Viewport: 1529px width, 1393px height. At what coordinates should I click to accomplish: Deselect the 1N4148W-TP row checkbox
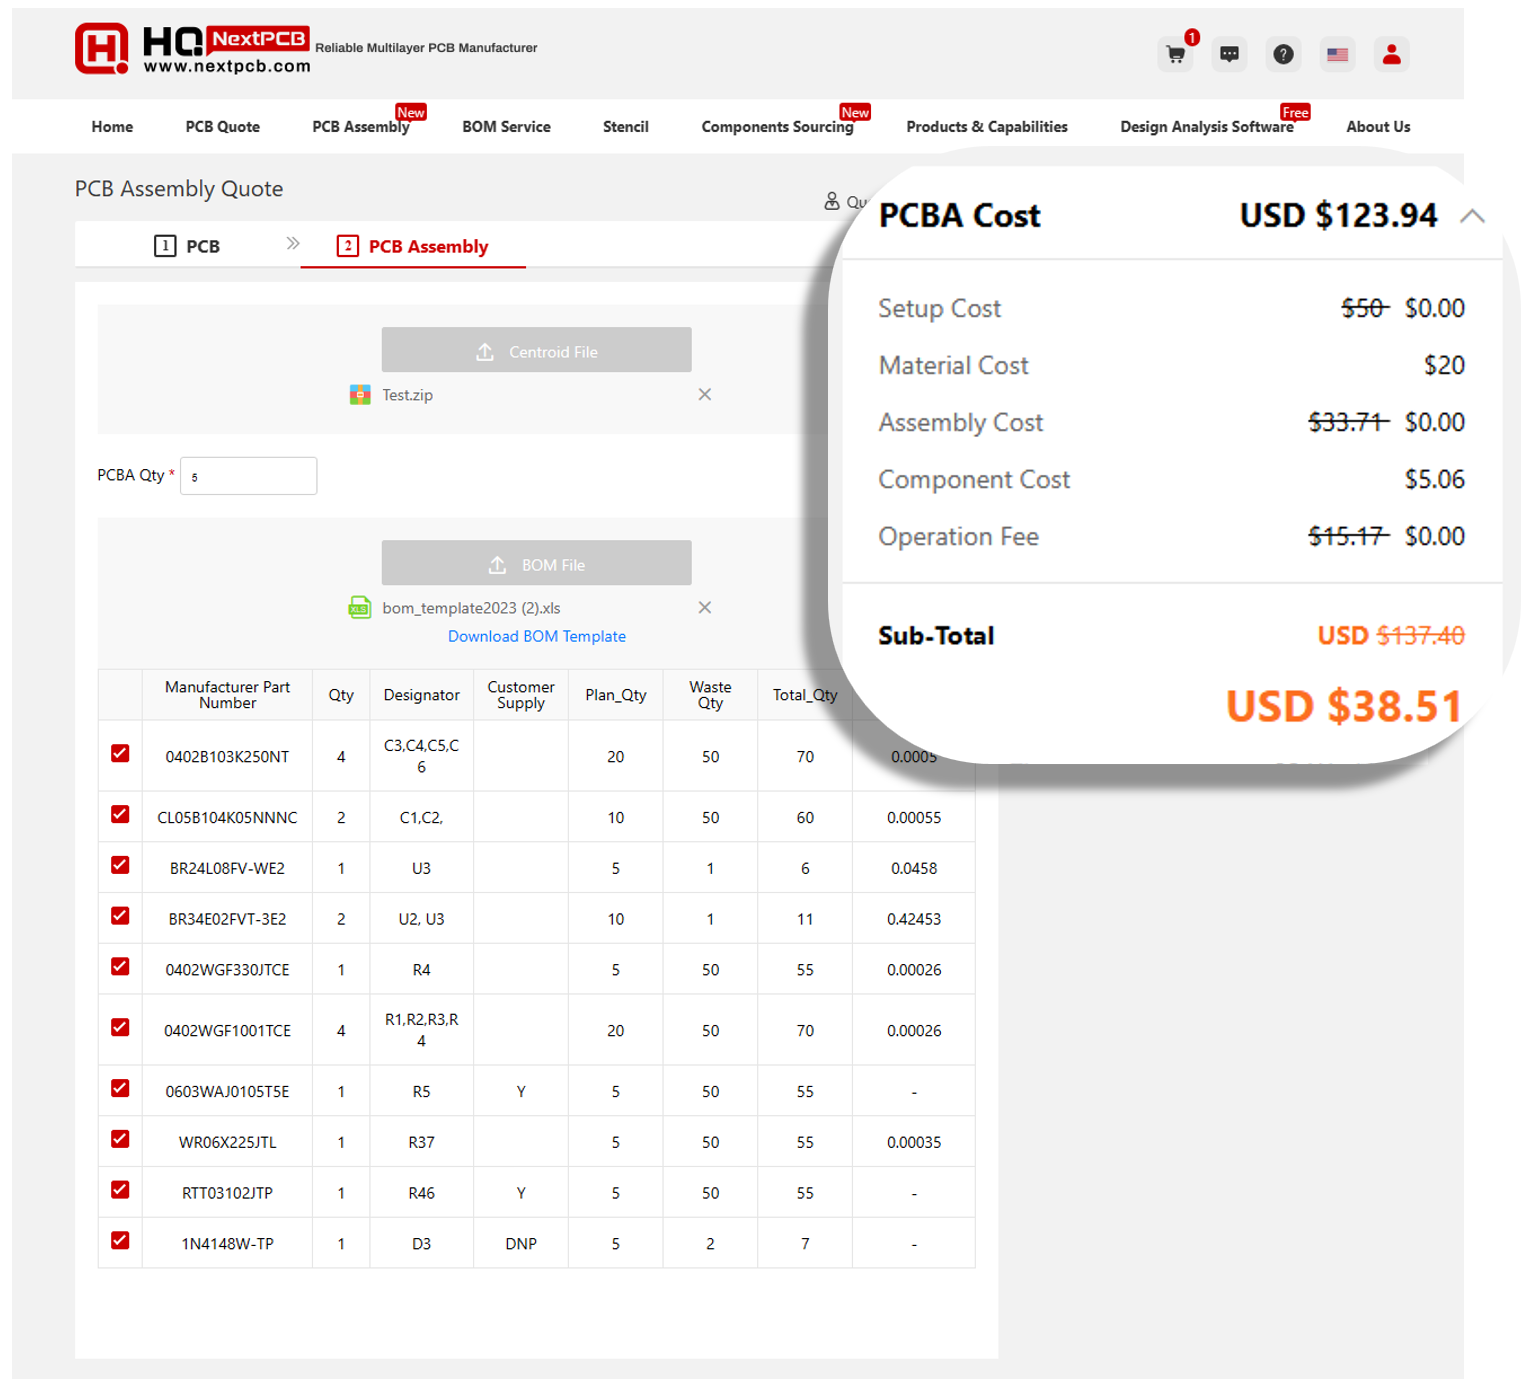click(120, 1241)
